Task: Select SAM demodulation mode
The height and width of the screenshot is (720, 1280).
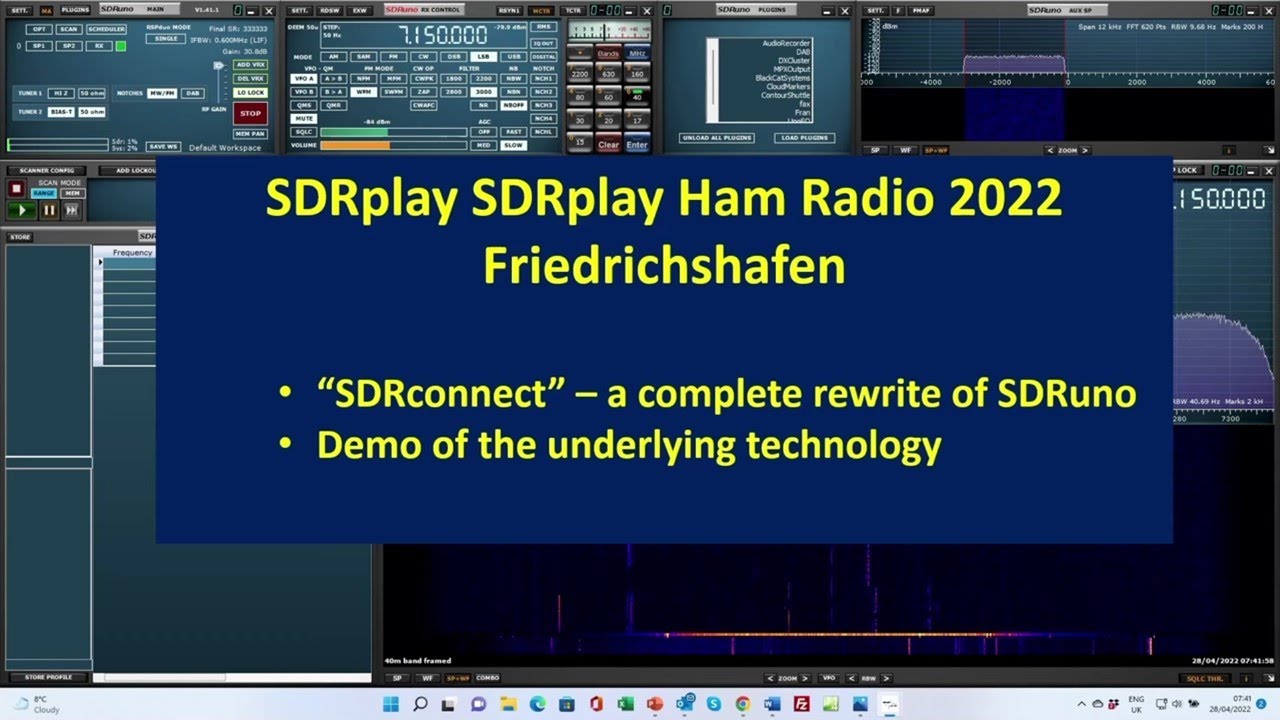Action: (x=363, y=57)
